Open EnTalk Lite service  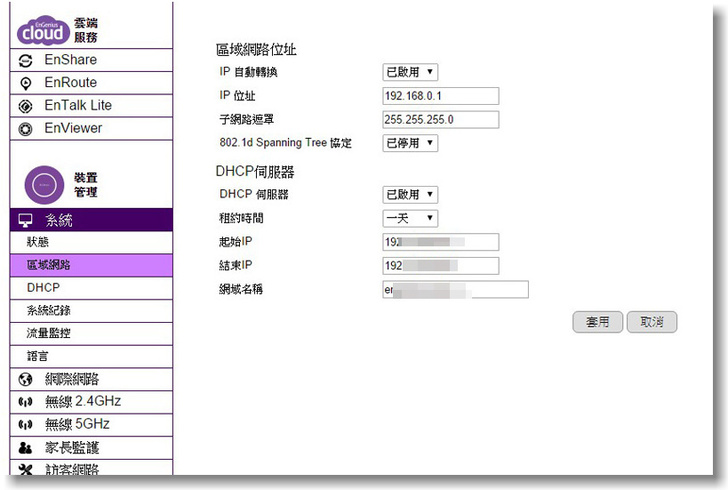coord(91,105)
